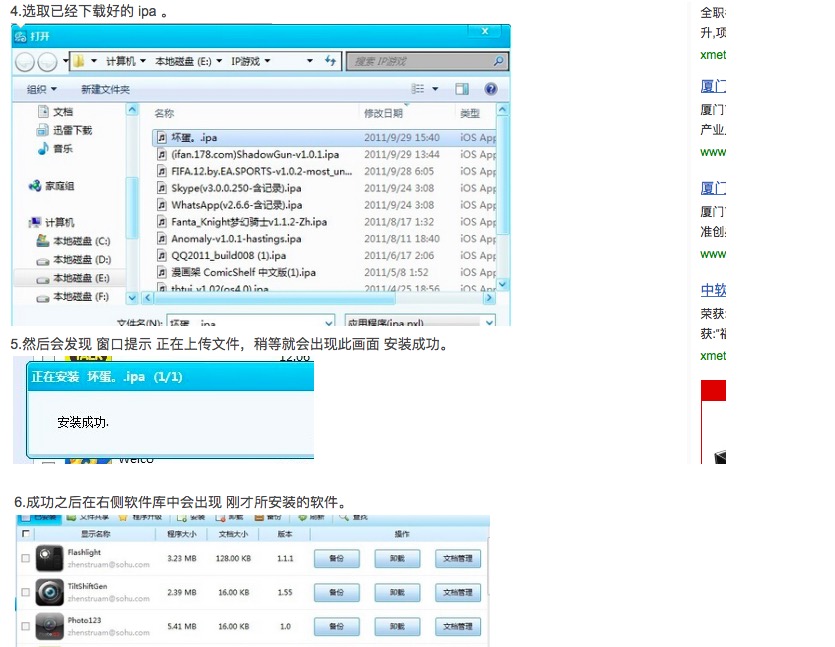
Task: Tick the checkbox for Flashlight
Action: click(x=25, y=558)
